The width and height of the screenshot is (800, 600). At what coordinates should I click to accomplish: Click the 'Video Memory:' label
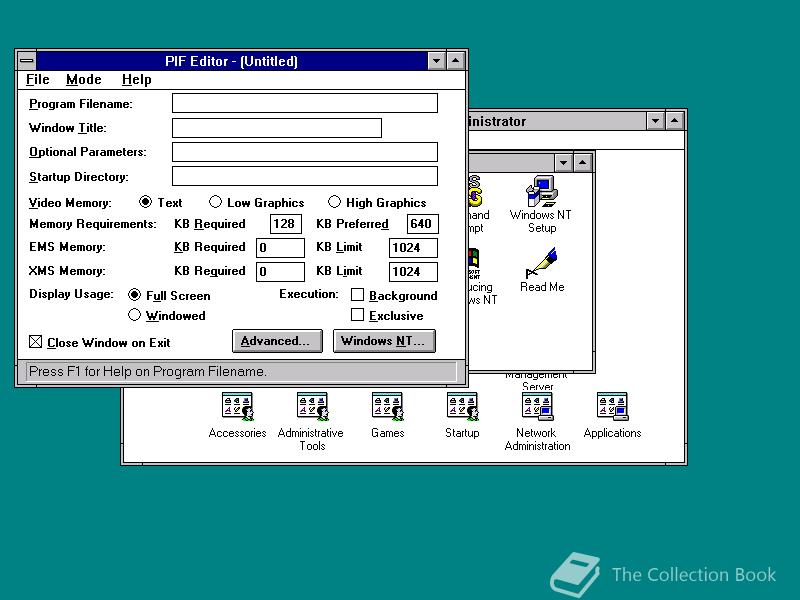tap(70, 203)
